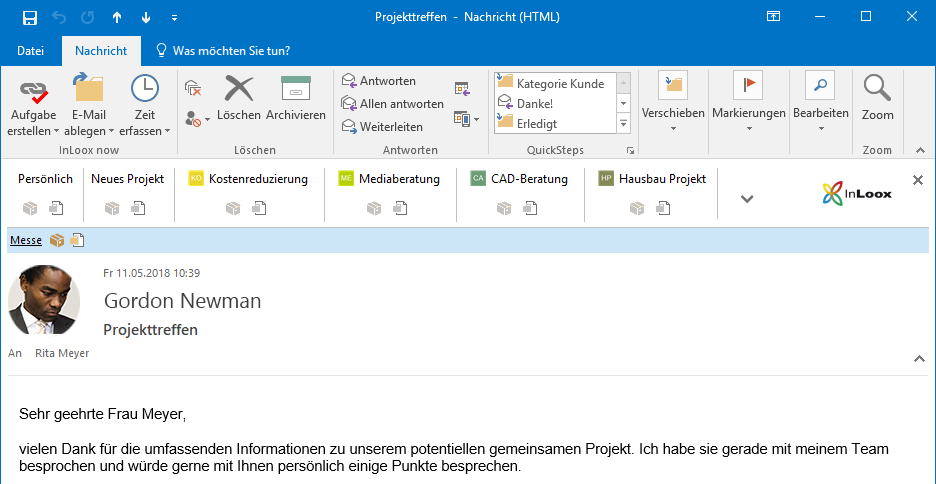Click Antworten reply button

click(378, 81)
